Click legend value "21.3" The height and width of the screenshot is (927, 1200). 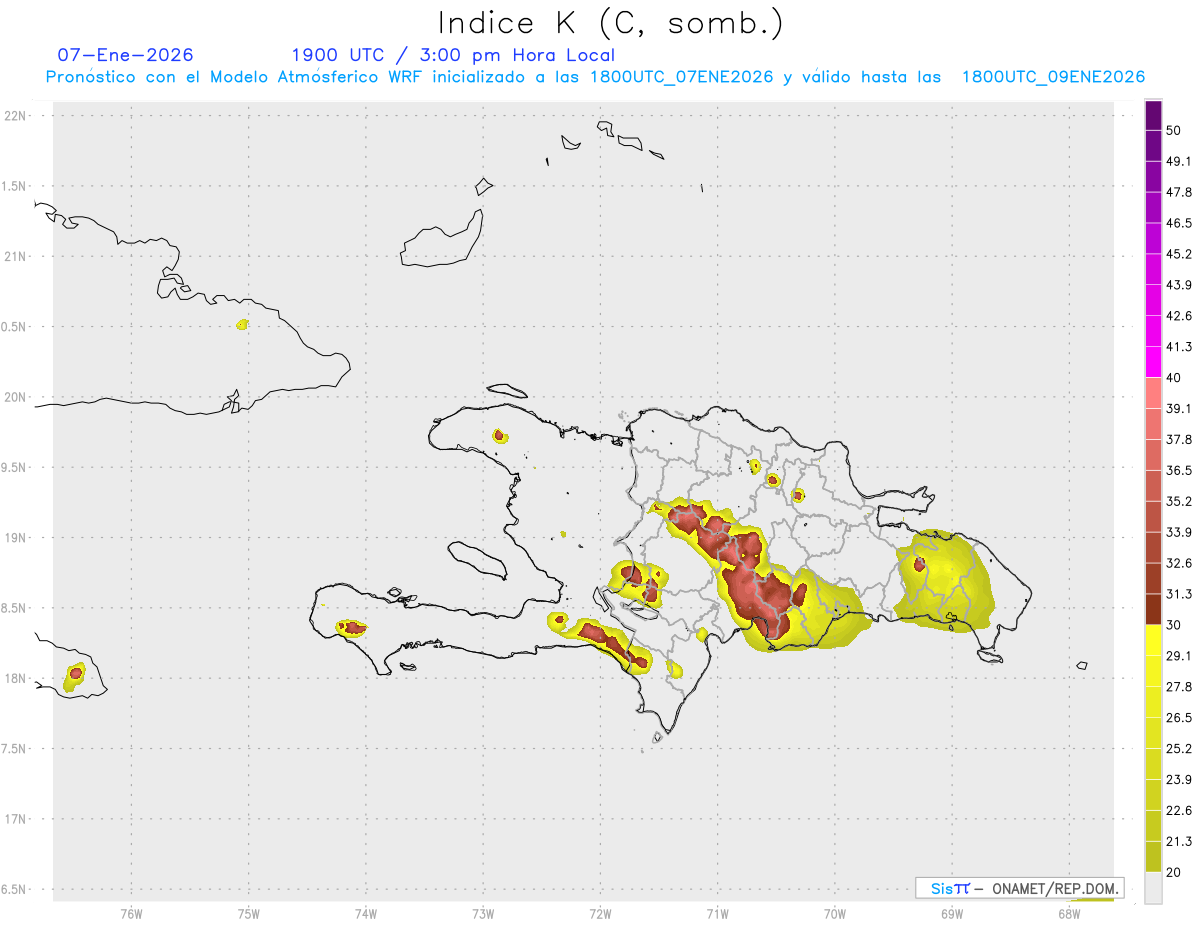[x=1179, y=842]
